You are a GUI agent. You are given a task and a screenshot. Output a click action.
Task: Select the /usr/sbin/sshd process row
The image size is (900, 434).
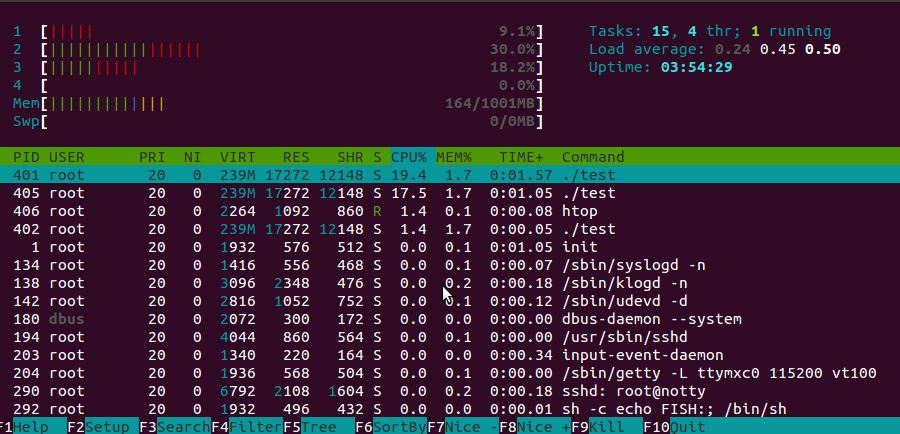tap(450, 337)
